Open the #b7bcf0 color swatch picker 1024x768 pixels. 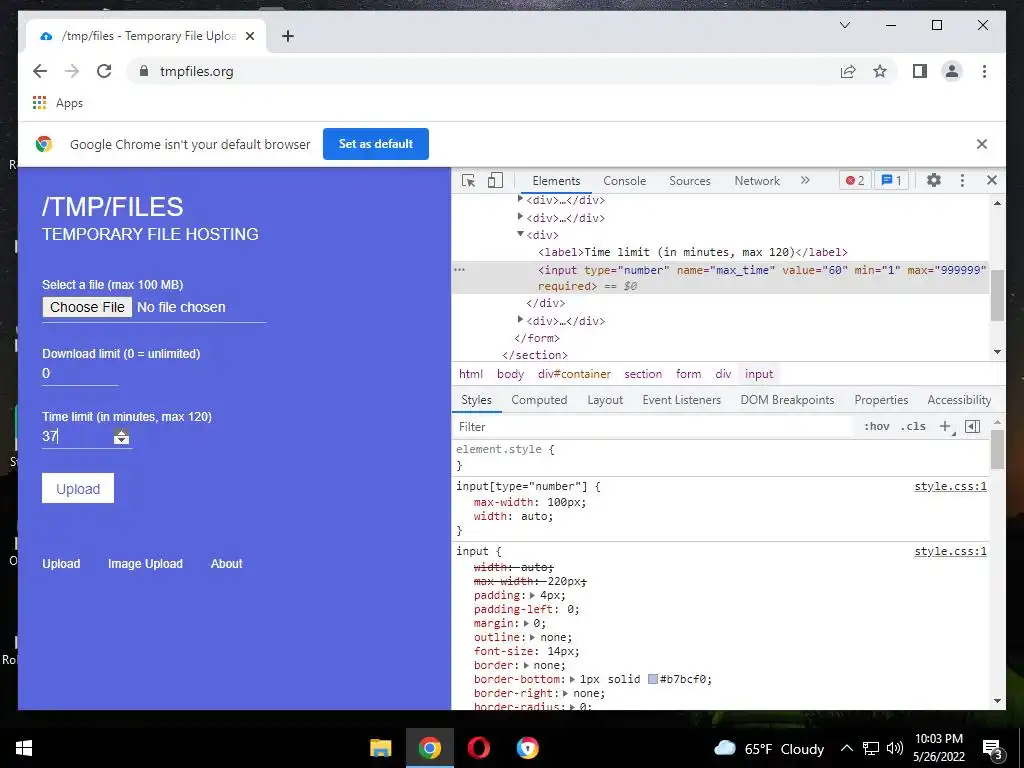point(652,679)
